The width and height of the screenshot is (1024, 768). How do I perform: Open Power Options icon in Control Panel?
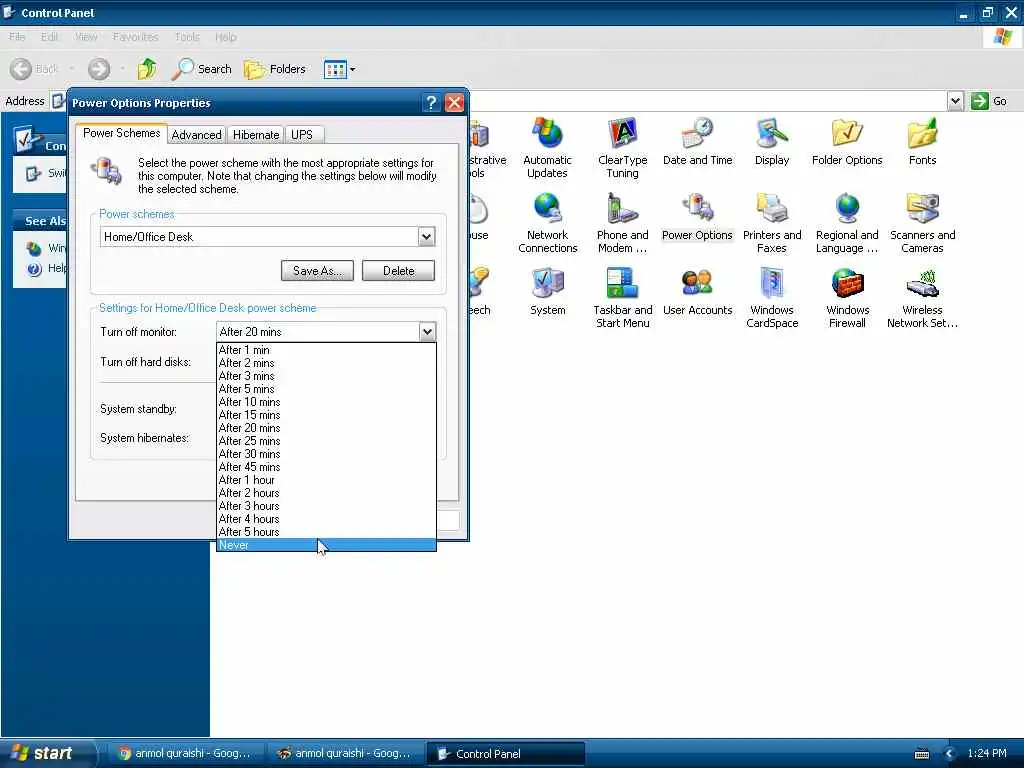tap(697, 217)
